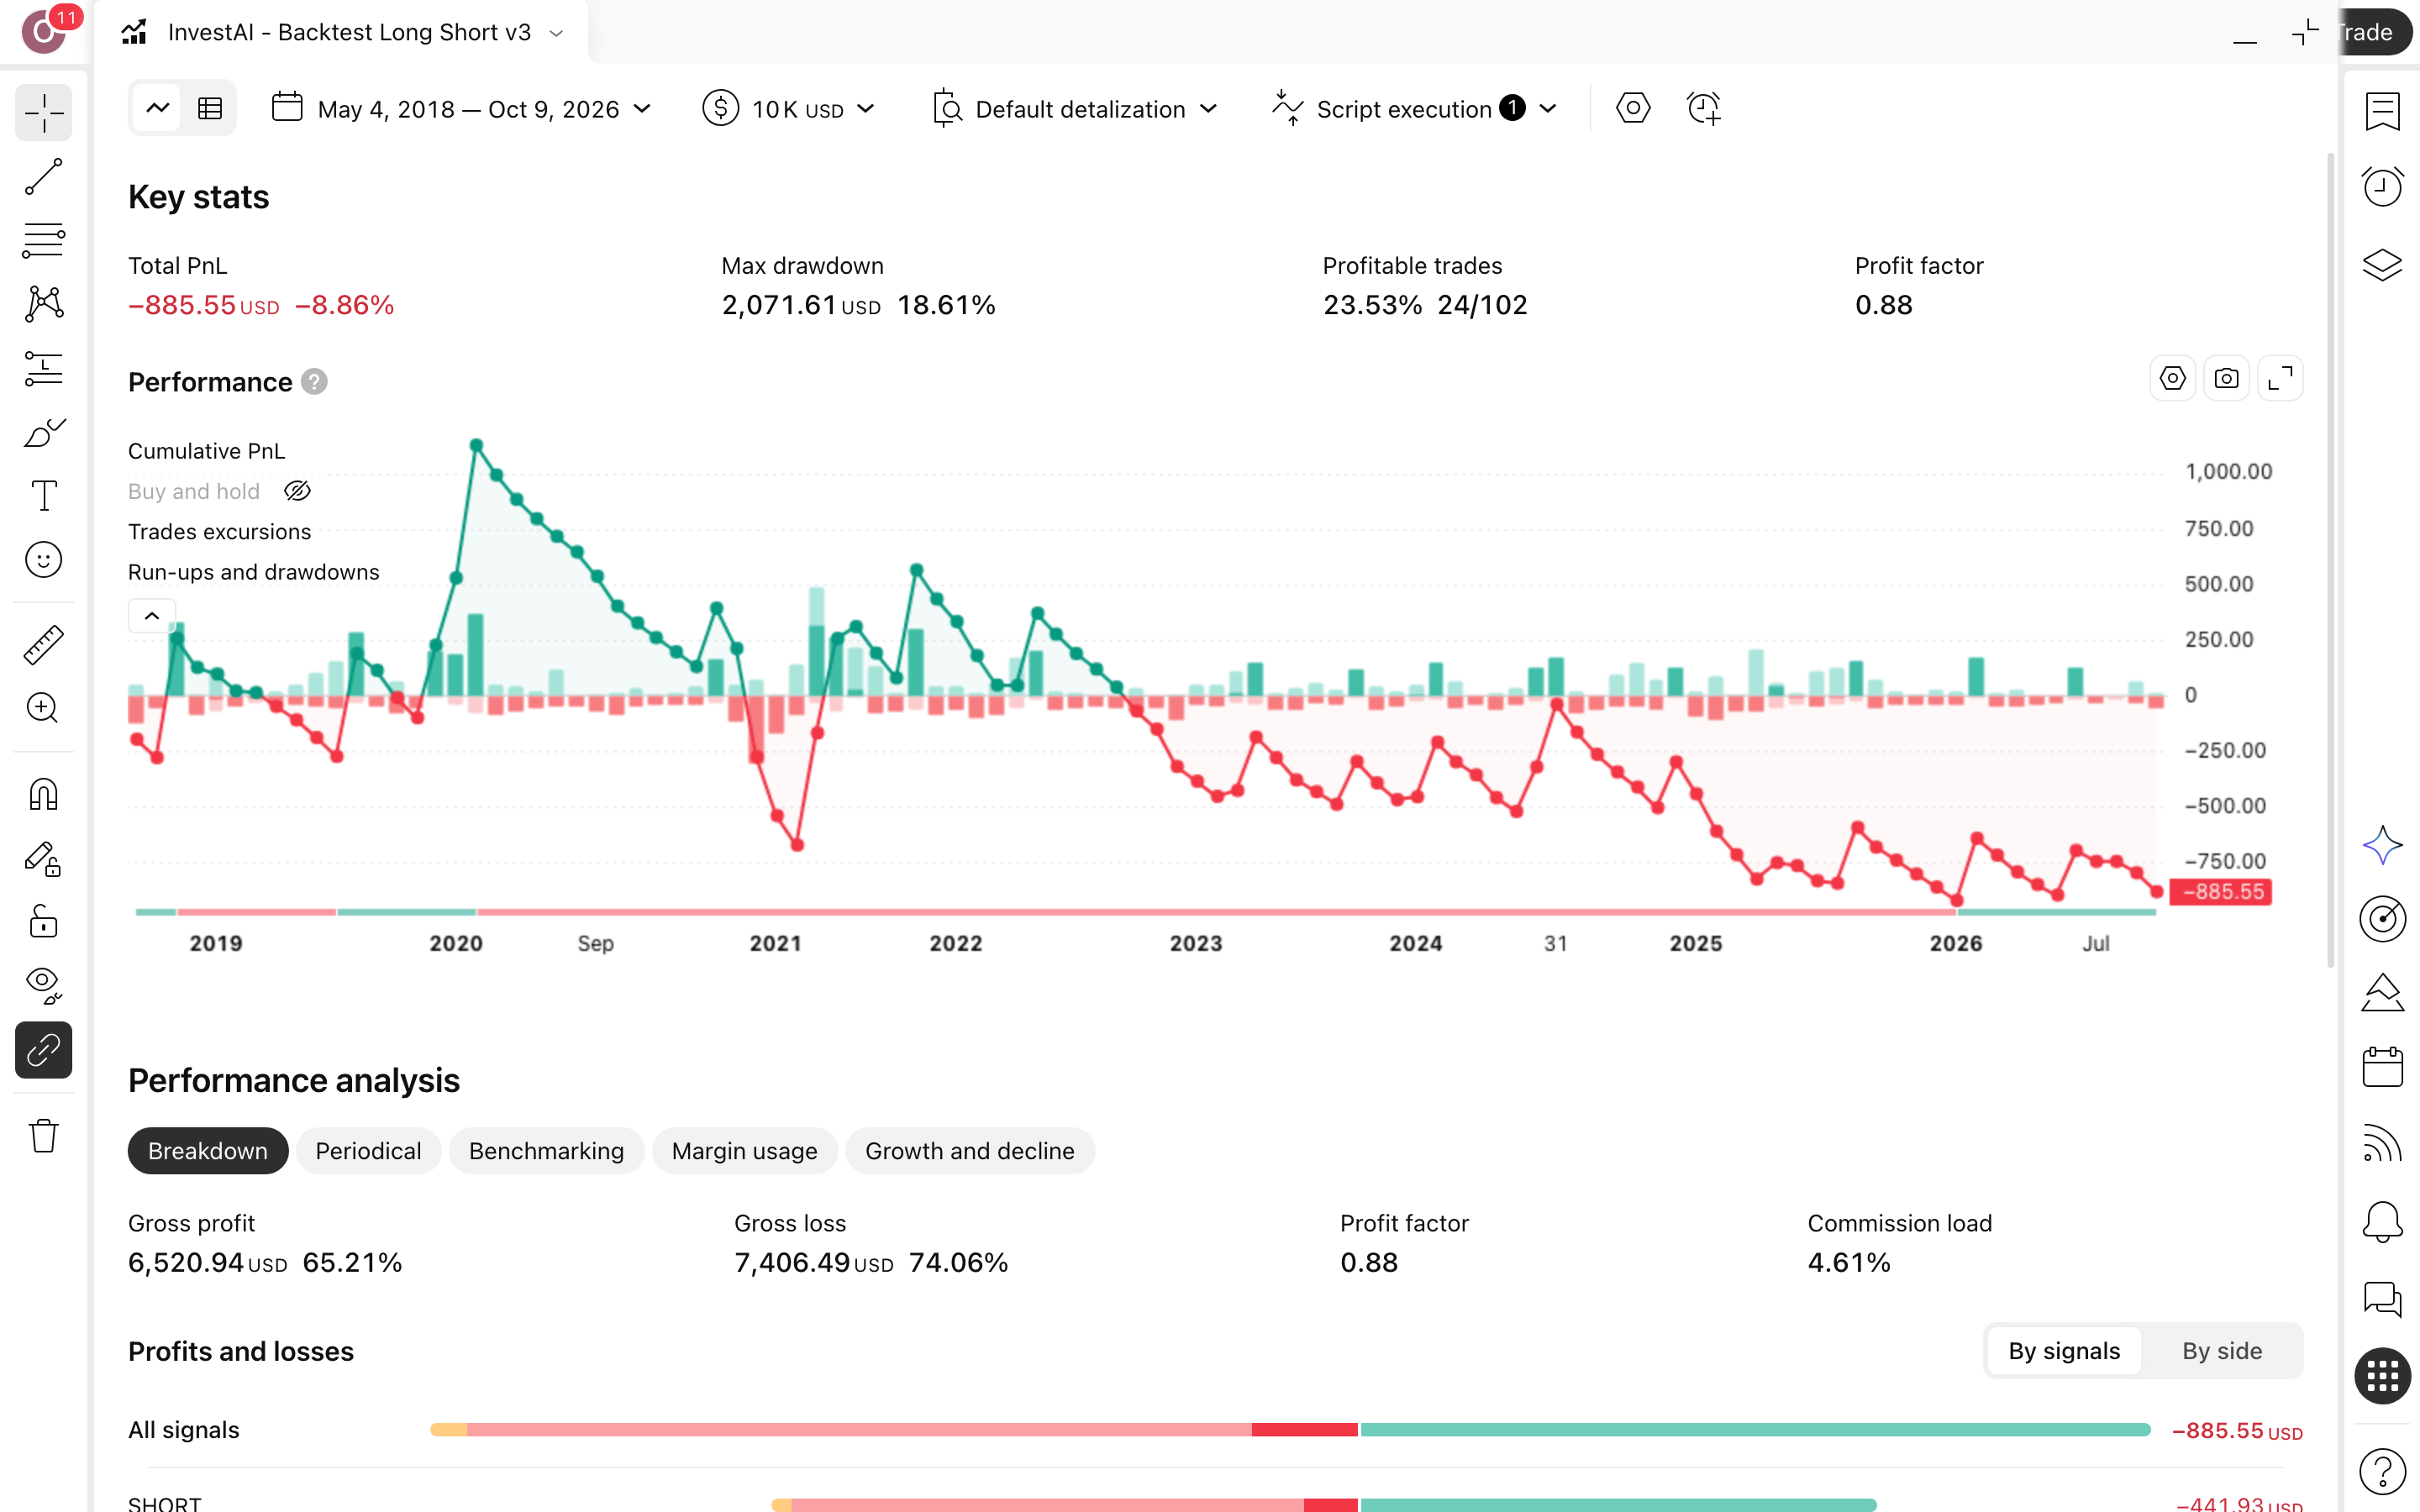This screenshot has width=2420, height=1512.
Task: Open the 10K USD capital dropdown
Action: [789, 109]
